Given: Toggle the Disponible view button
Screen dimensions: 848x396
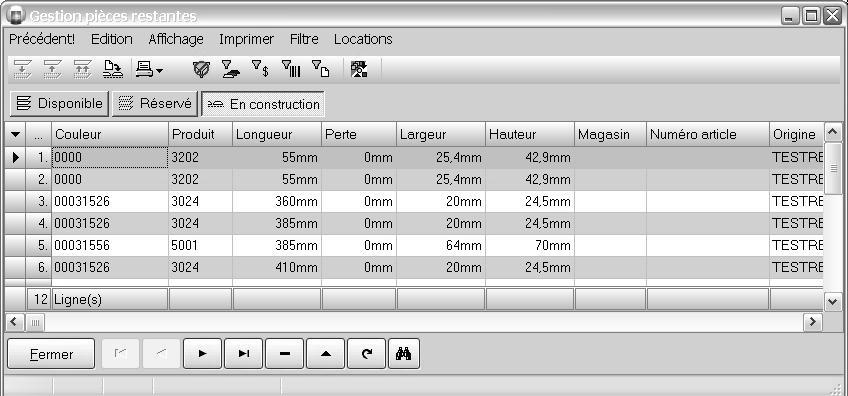Looking at the screenshot, I should (x=59, y=104).
